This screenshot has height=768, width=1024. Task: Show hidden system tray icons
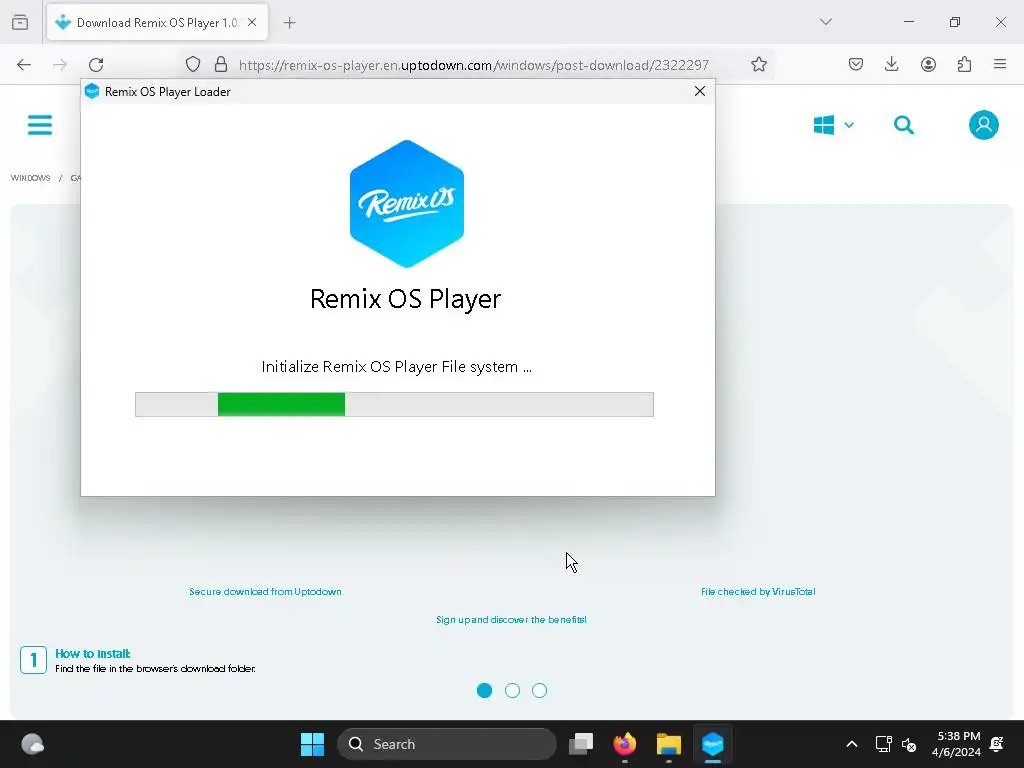tap(852, 744)
